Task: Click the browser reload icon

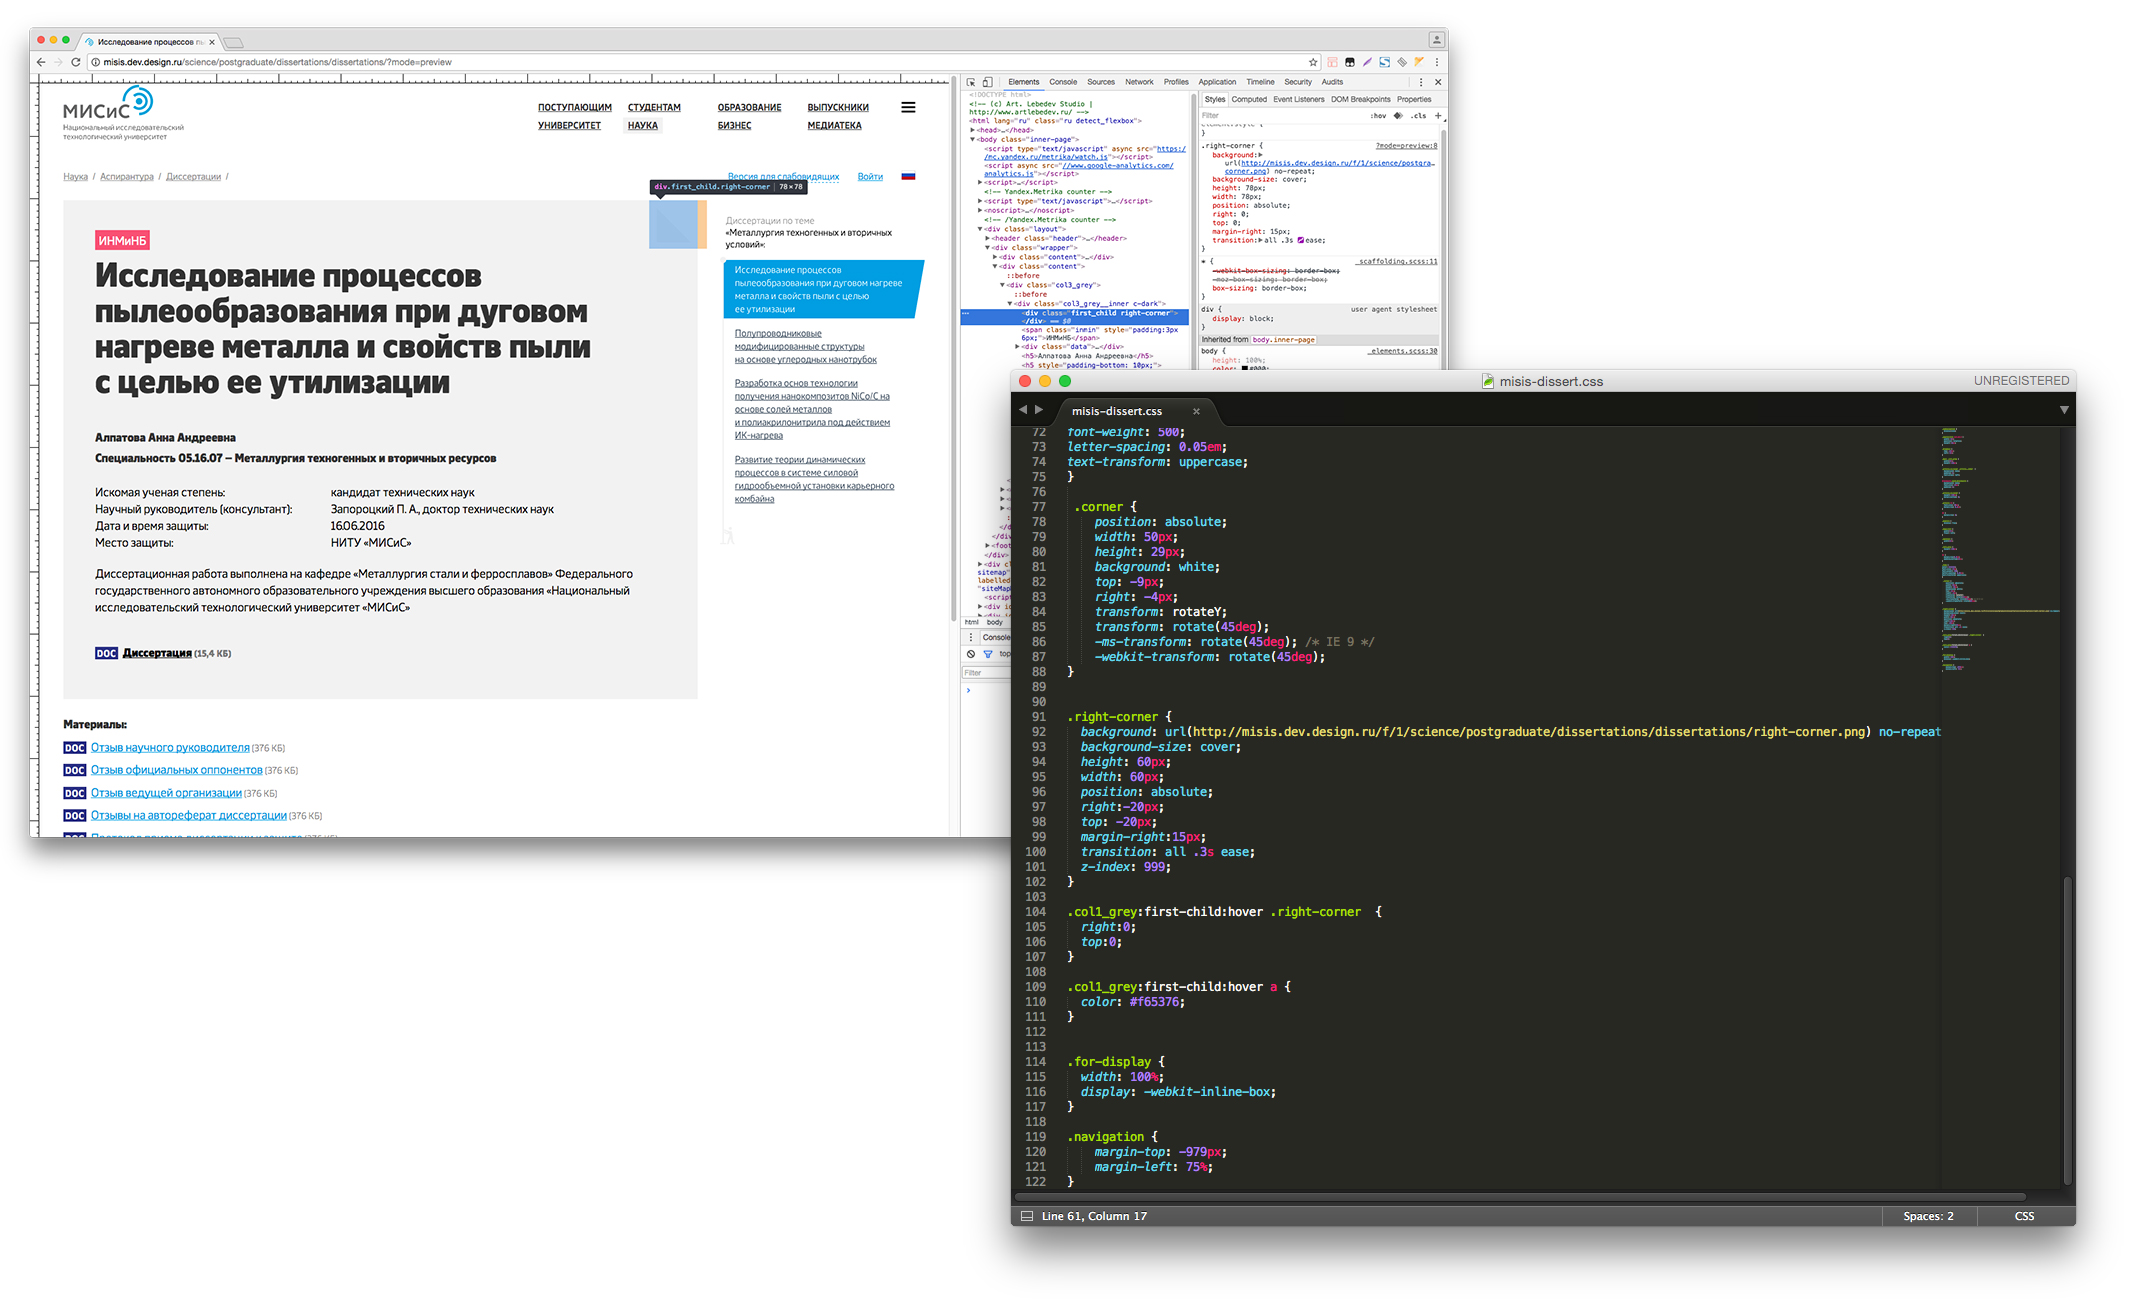Action: click(76, 62)
